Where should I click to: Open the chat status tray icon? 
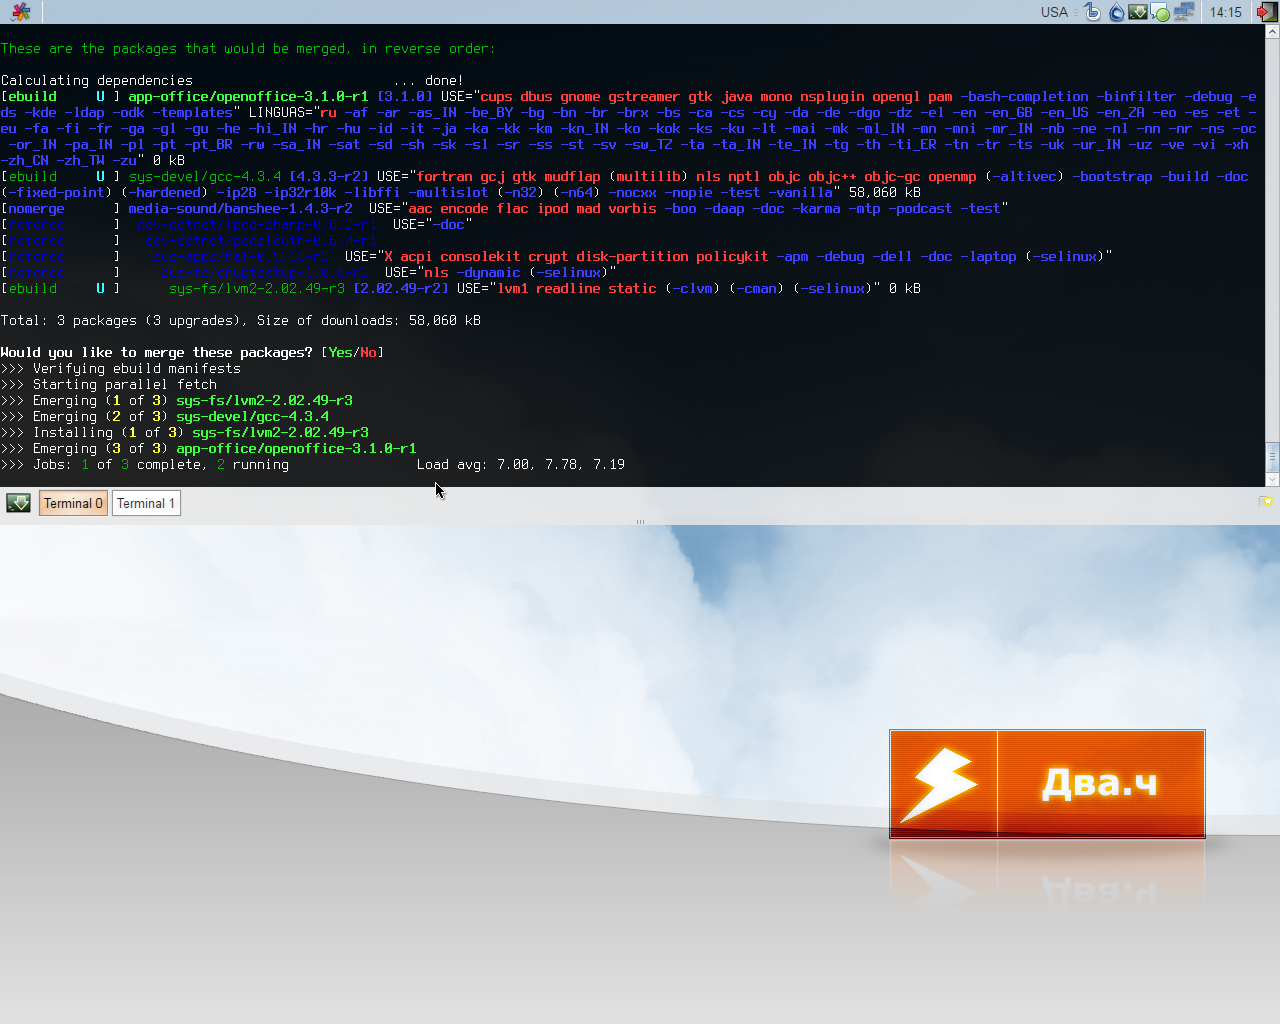[x=1160, y=12]
